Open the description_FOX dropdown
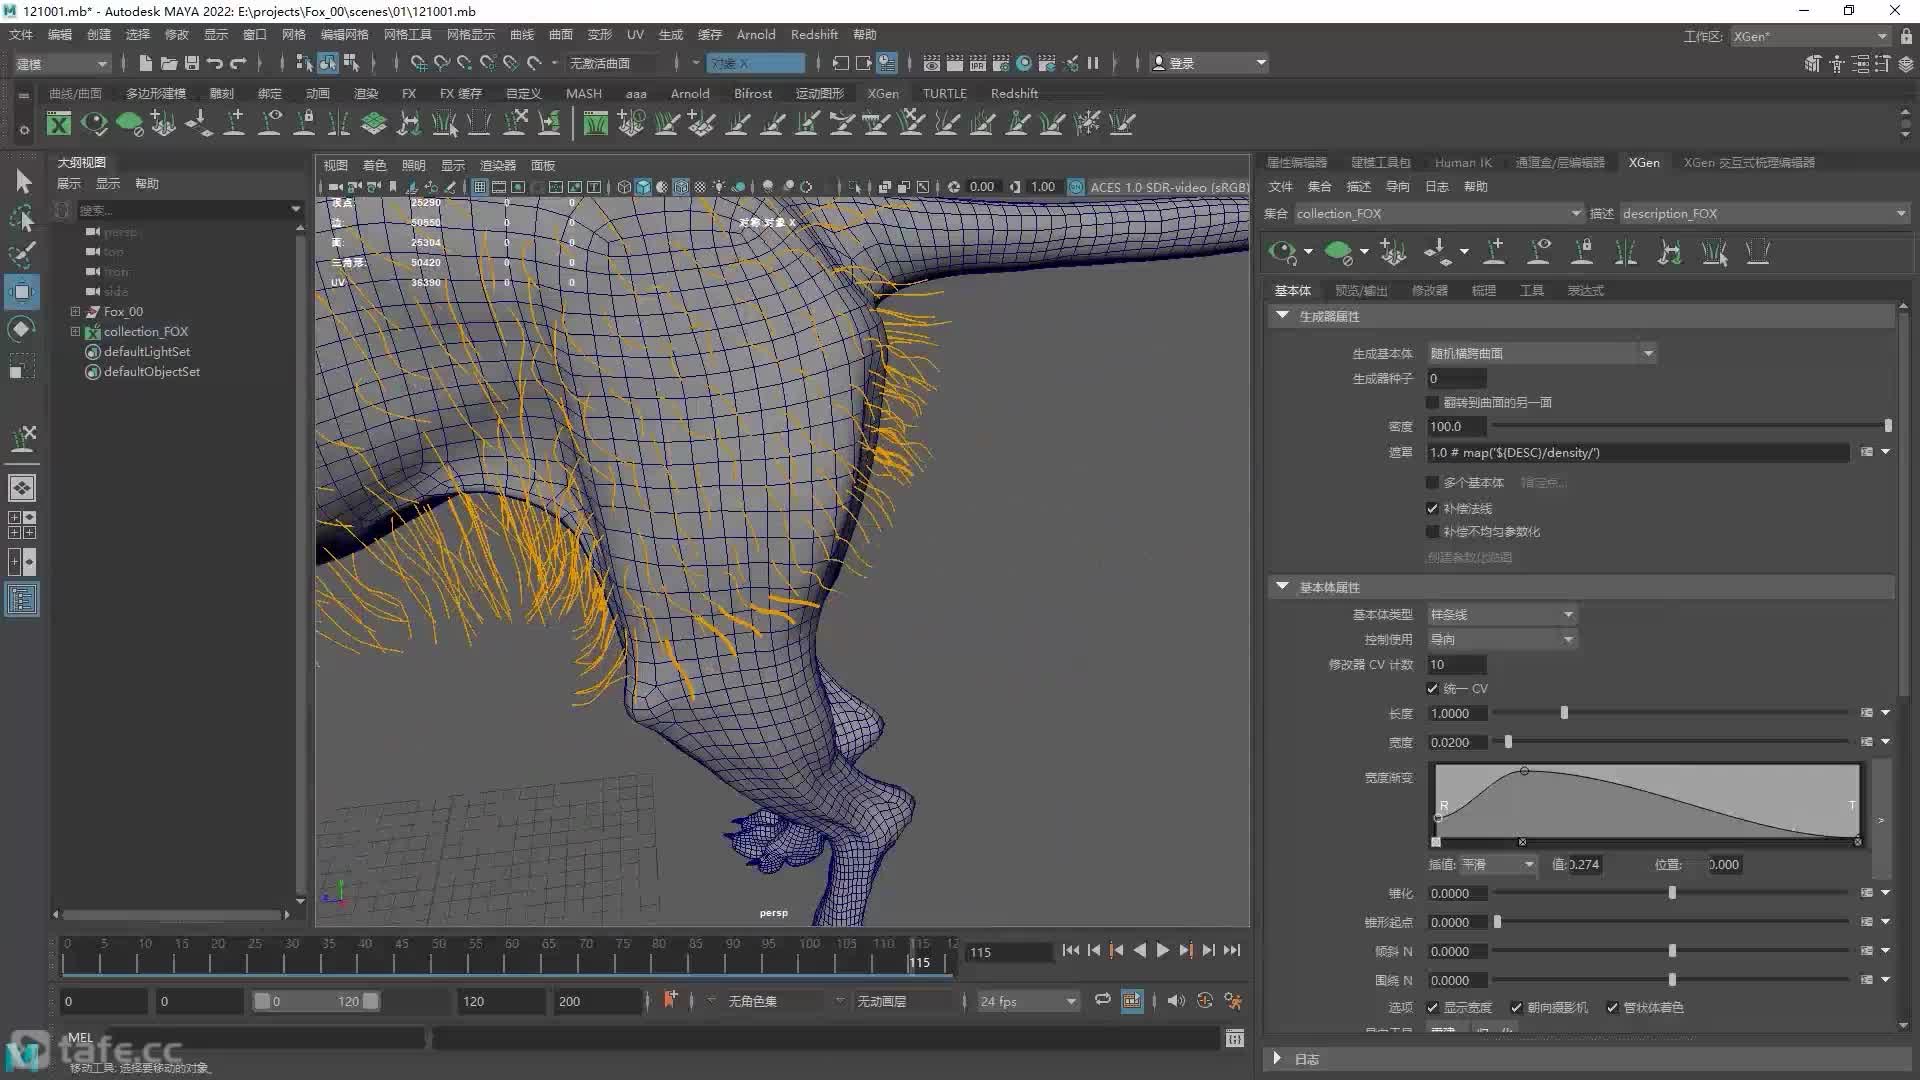Screen dimensions: 1920x1080 coord(1764,213)
